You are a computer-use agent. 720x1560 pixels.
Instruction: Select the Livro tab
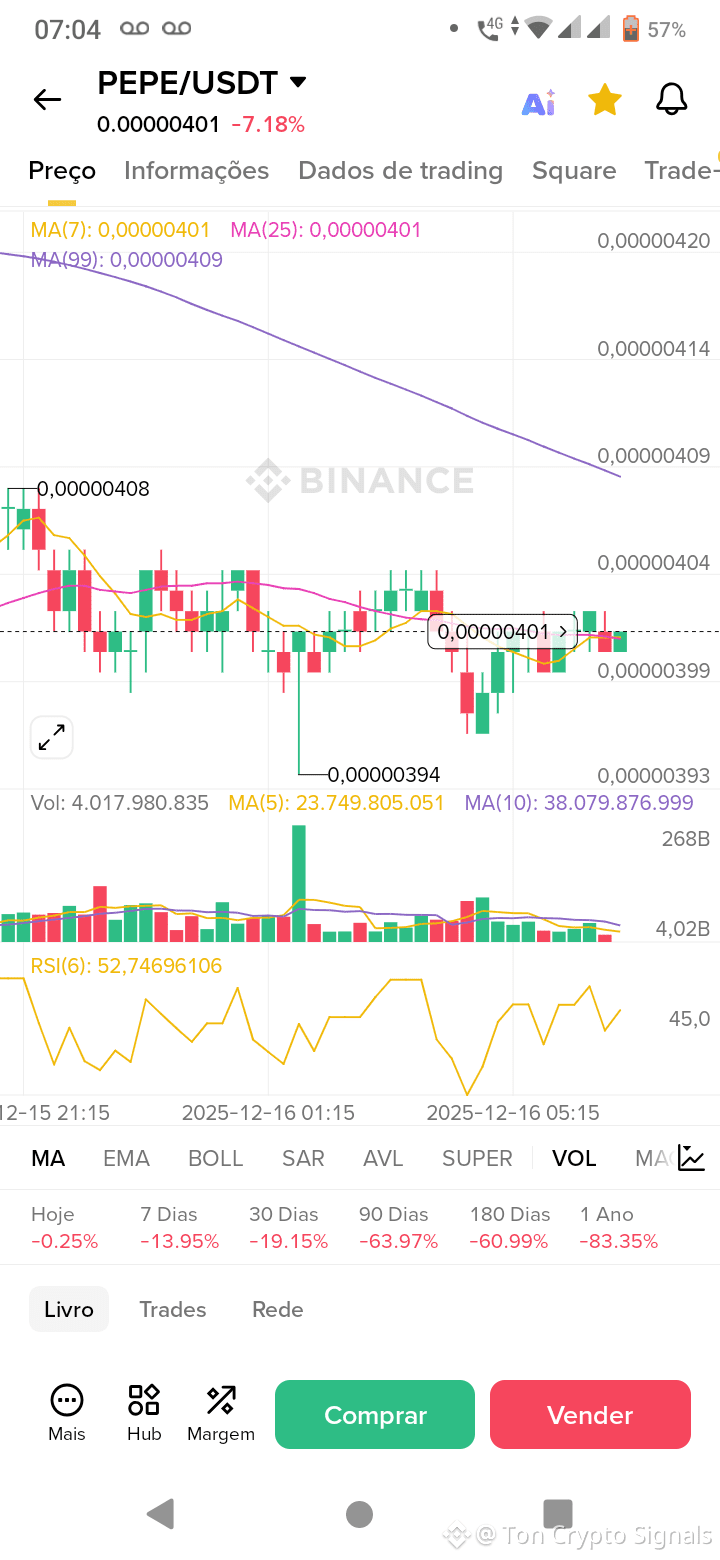pos(69,1309)
